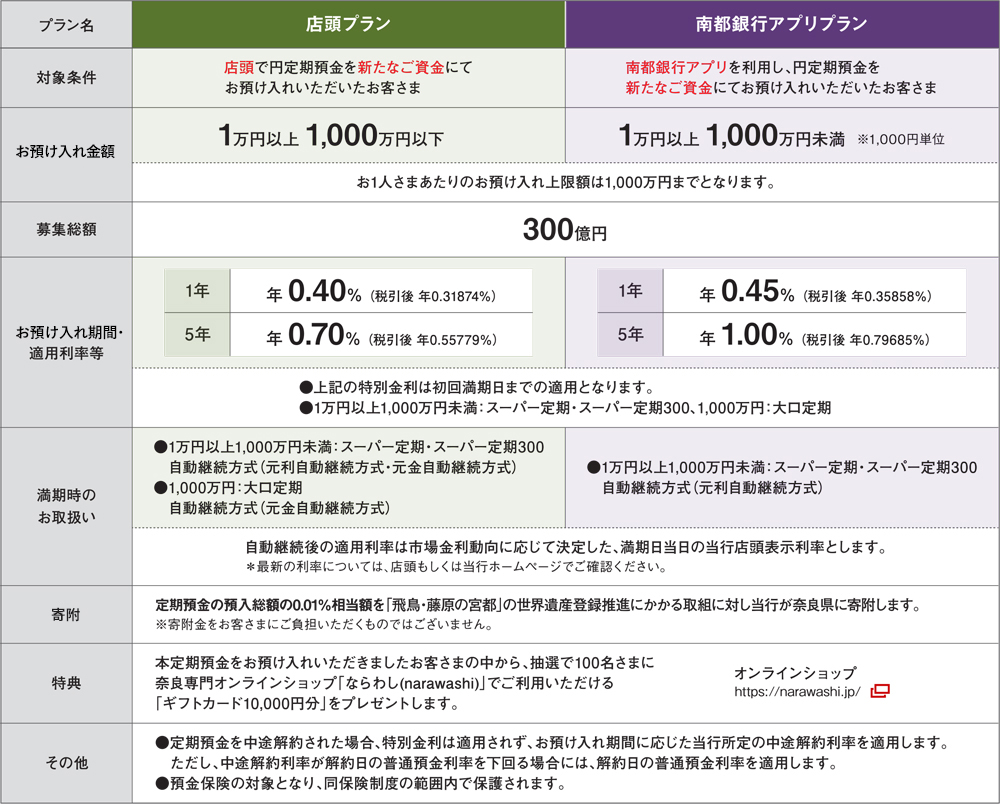Select the プラン名 header cell
Image resolution: width=1000 pixels, height=804 pixels.
(66, 24)
